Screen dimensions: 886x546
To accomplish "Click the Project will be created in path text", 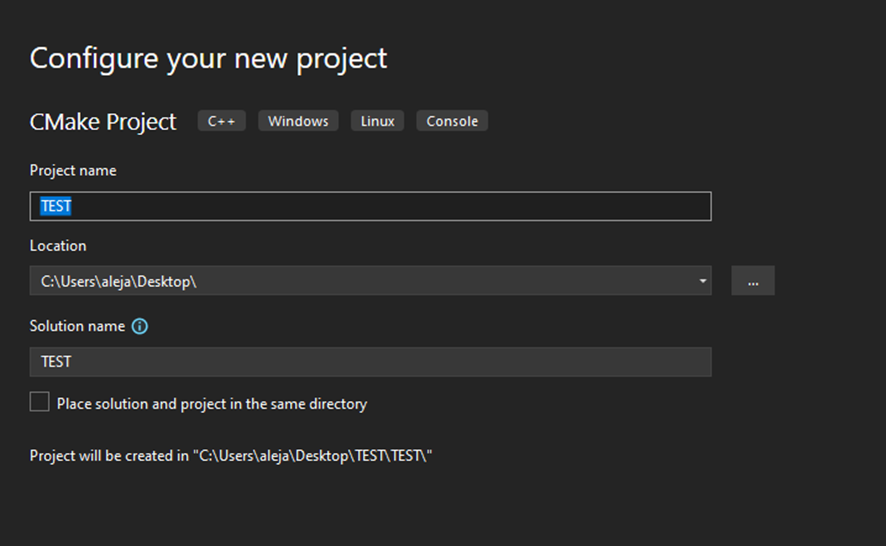I will (x=231, y=456).
